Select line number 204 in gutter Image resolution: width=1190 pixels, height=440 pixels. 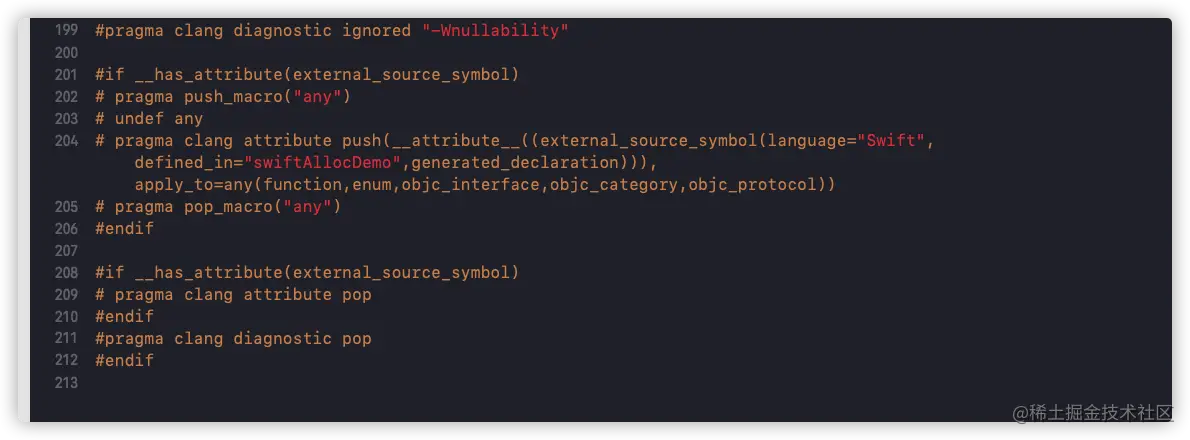coord(66,140)
